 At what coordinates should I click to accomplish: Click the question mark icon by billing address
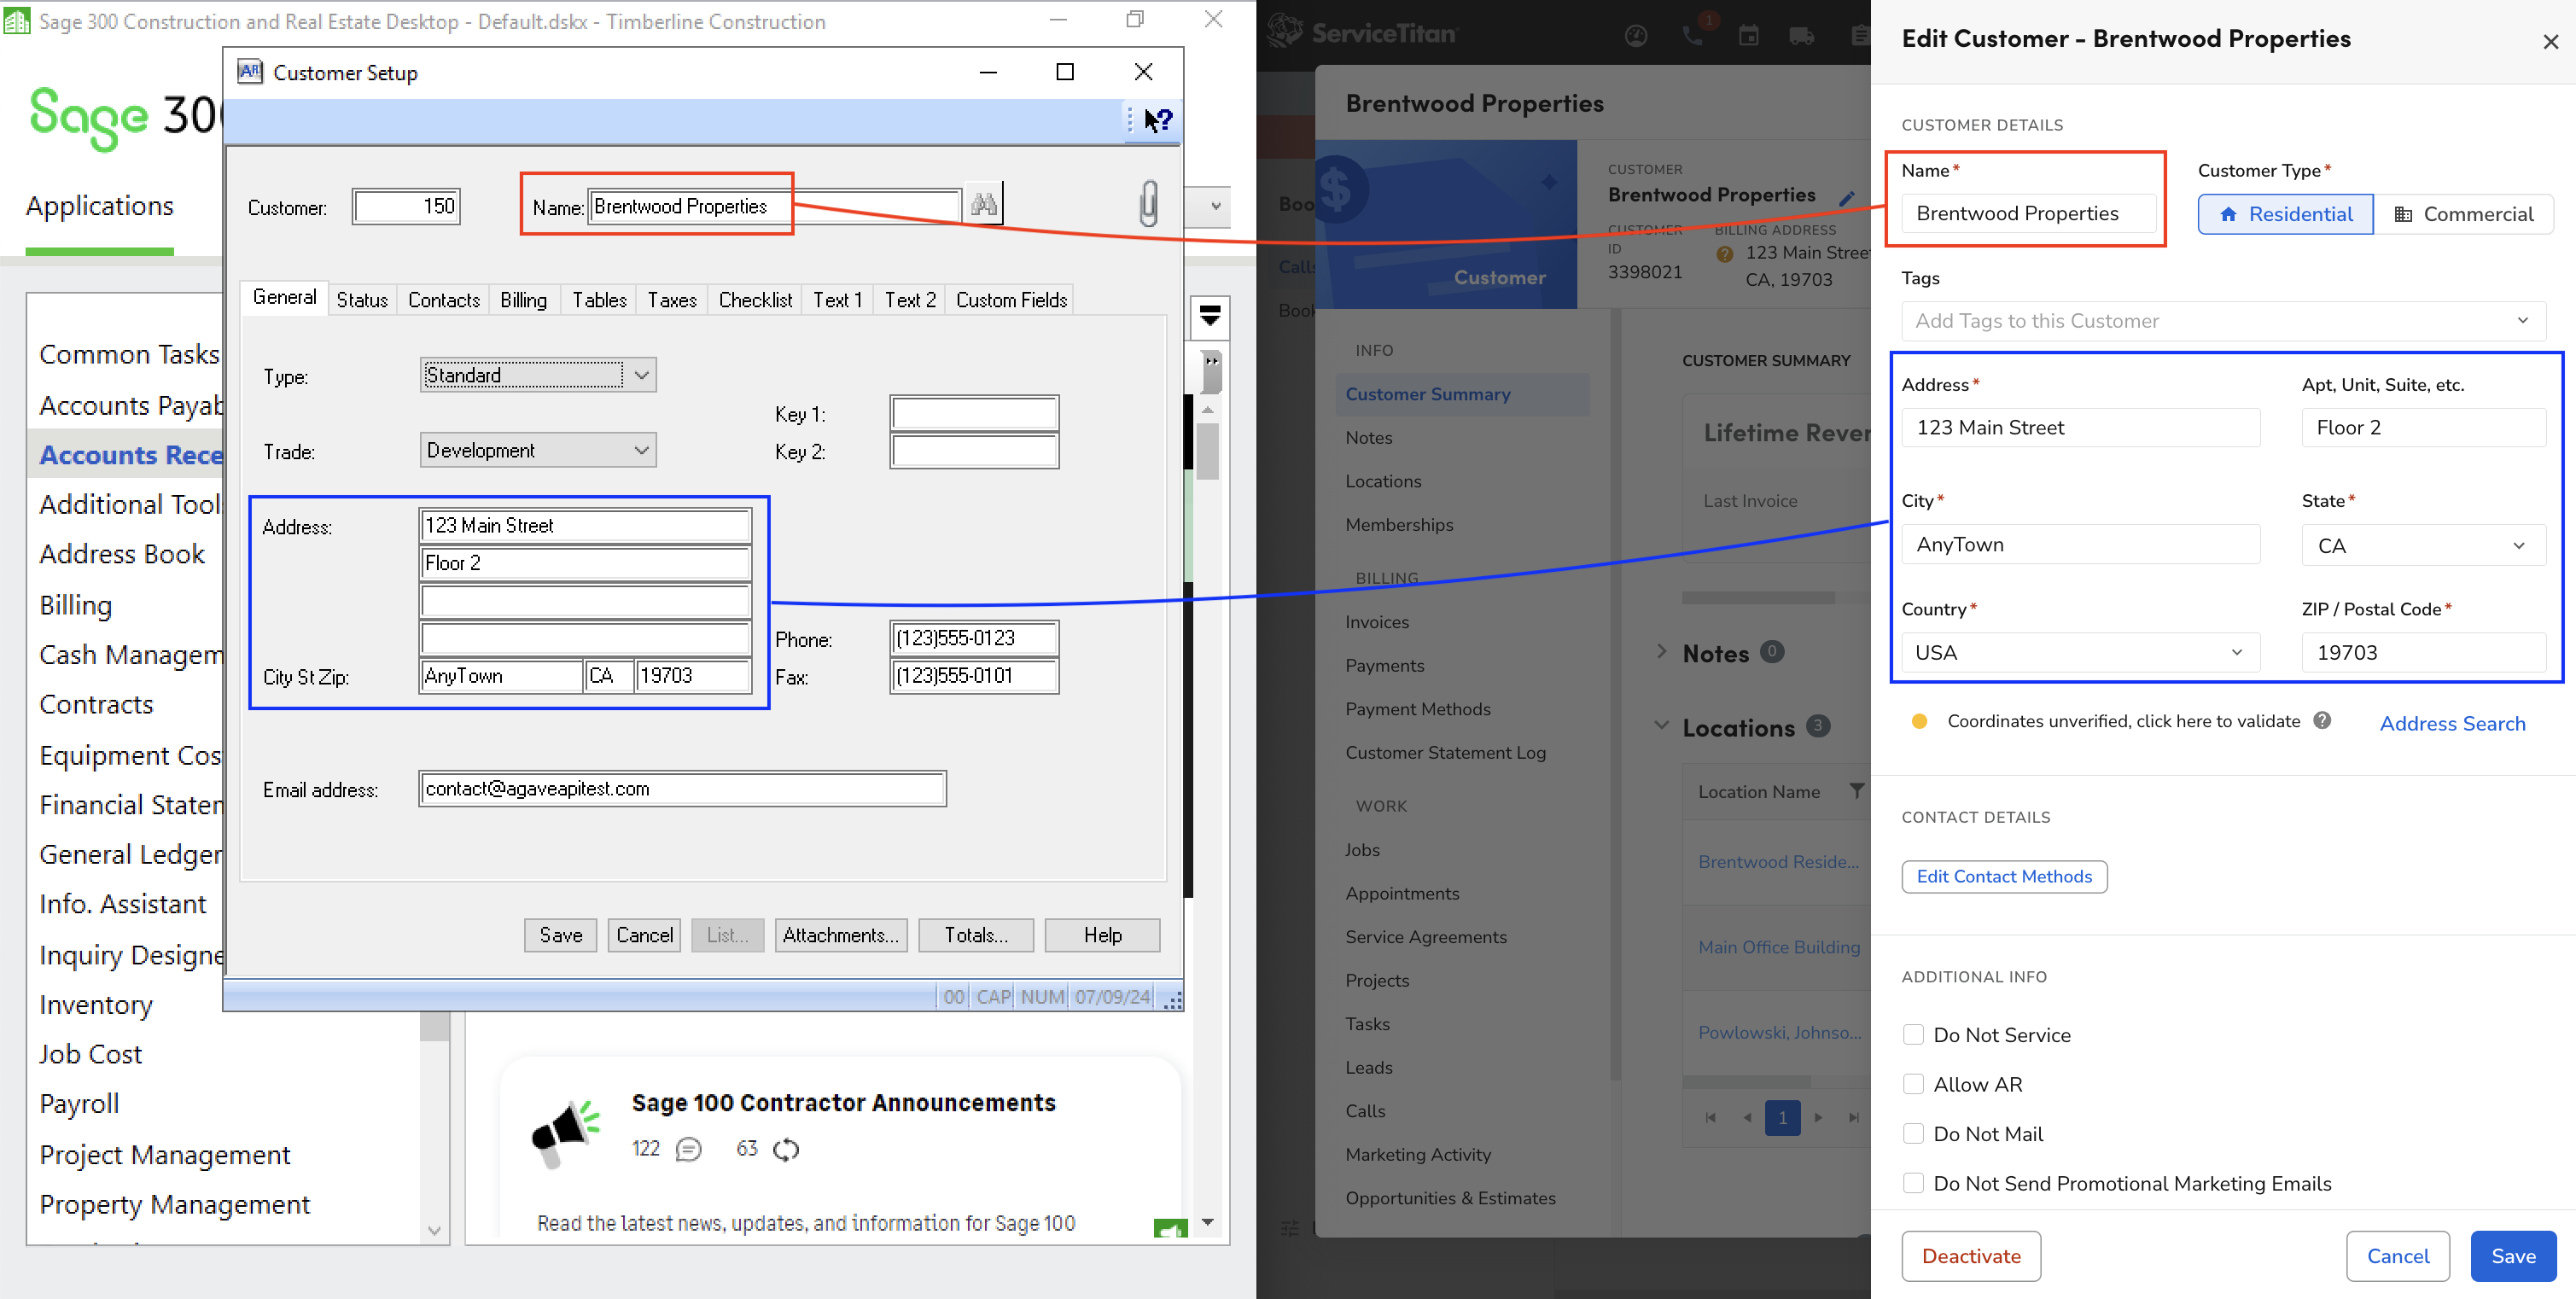[1724, 254]
